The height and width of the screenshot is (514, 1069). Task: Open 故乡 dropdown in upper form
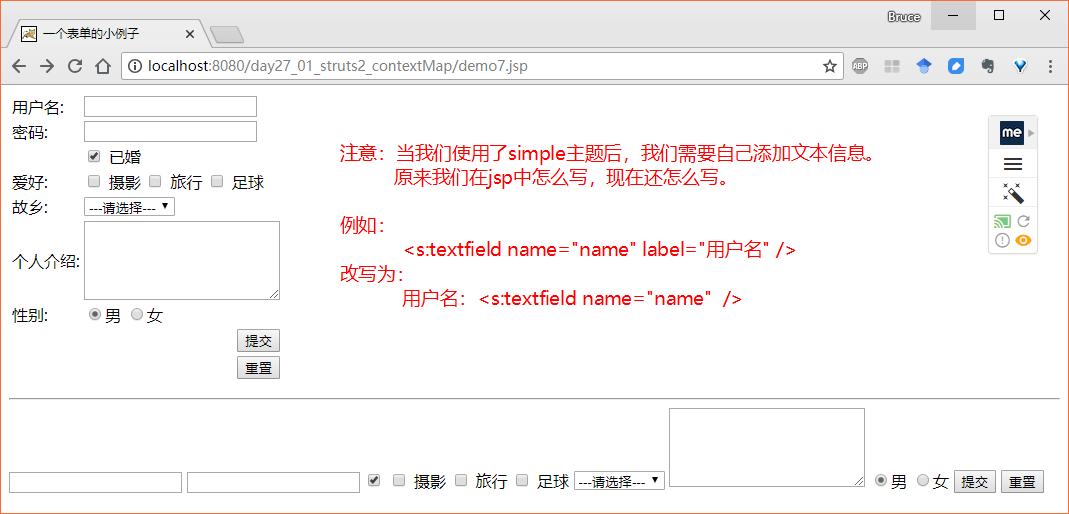coord(130,207)
